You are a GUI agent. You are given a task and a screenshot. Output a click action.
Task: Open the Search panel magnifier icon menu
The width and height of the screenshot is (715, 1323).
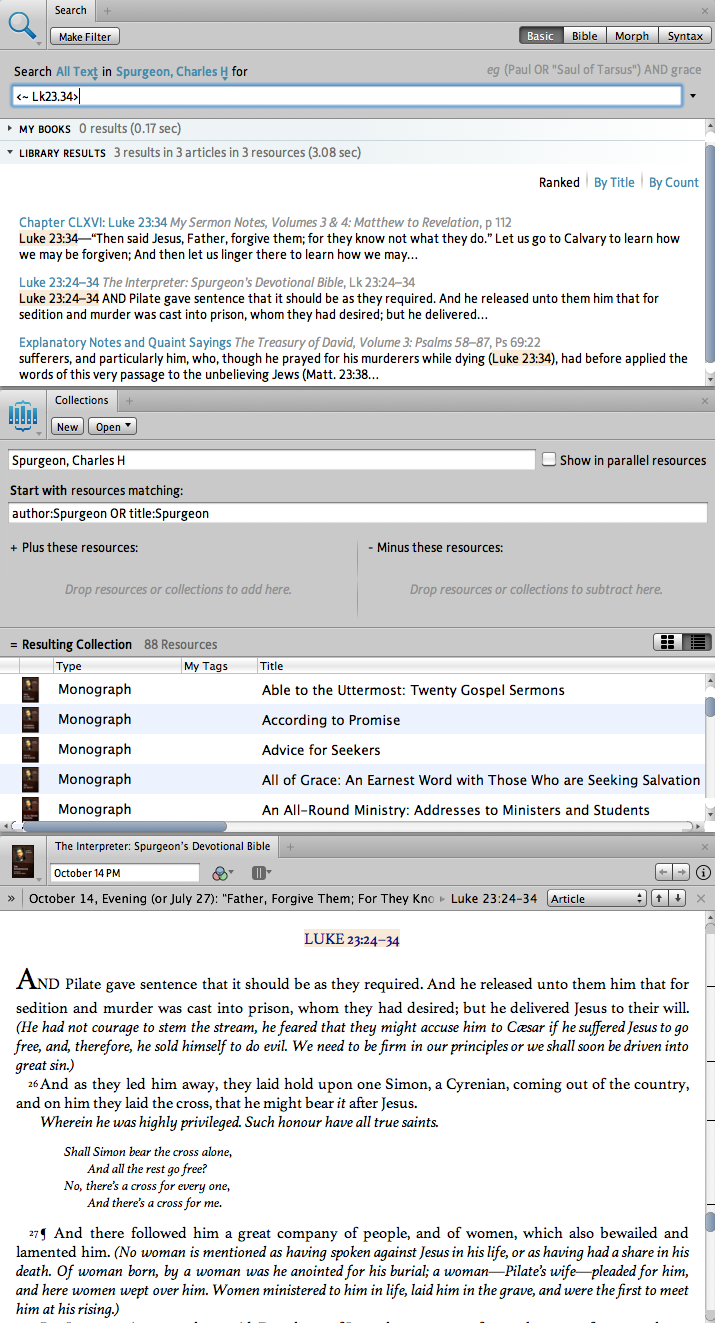[x=22, y=25]
